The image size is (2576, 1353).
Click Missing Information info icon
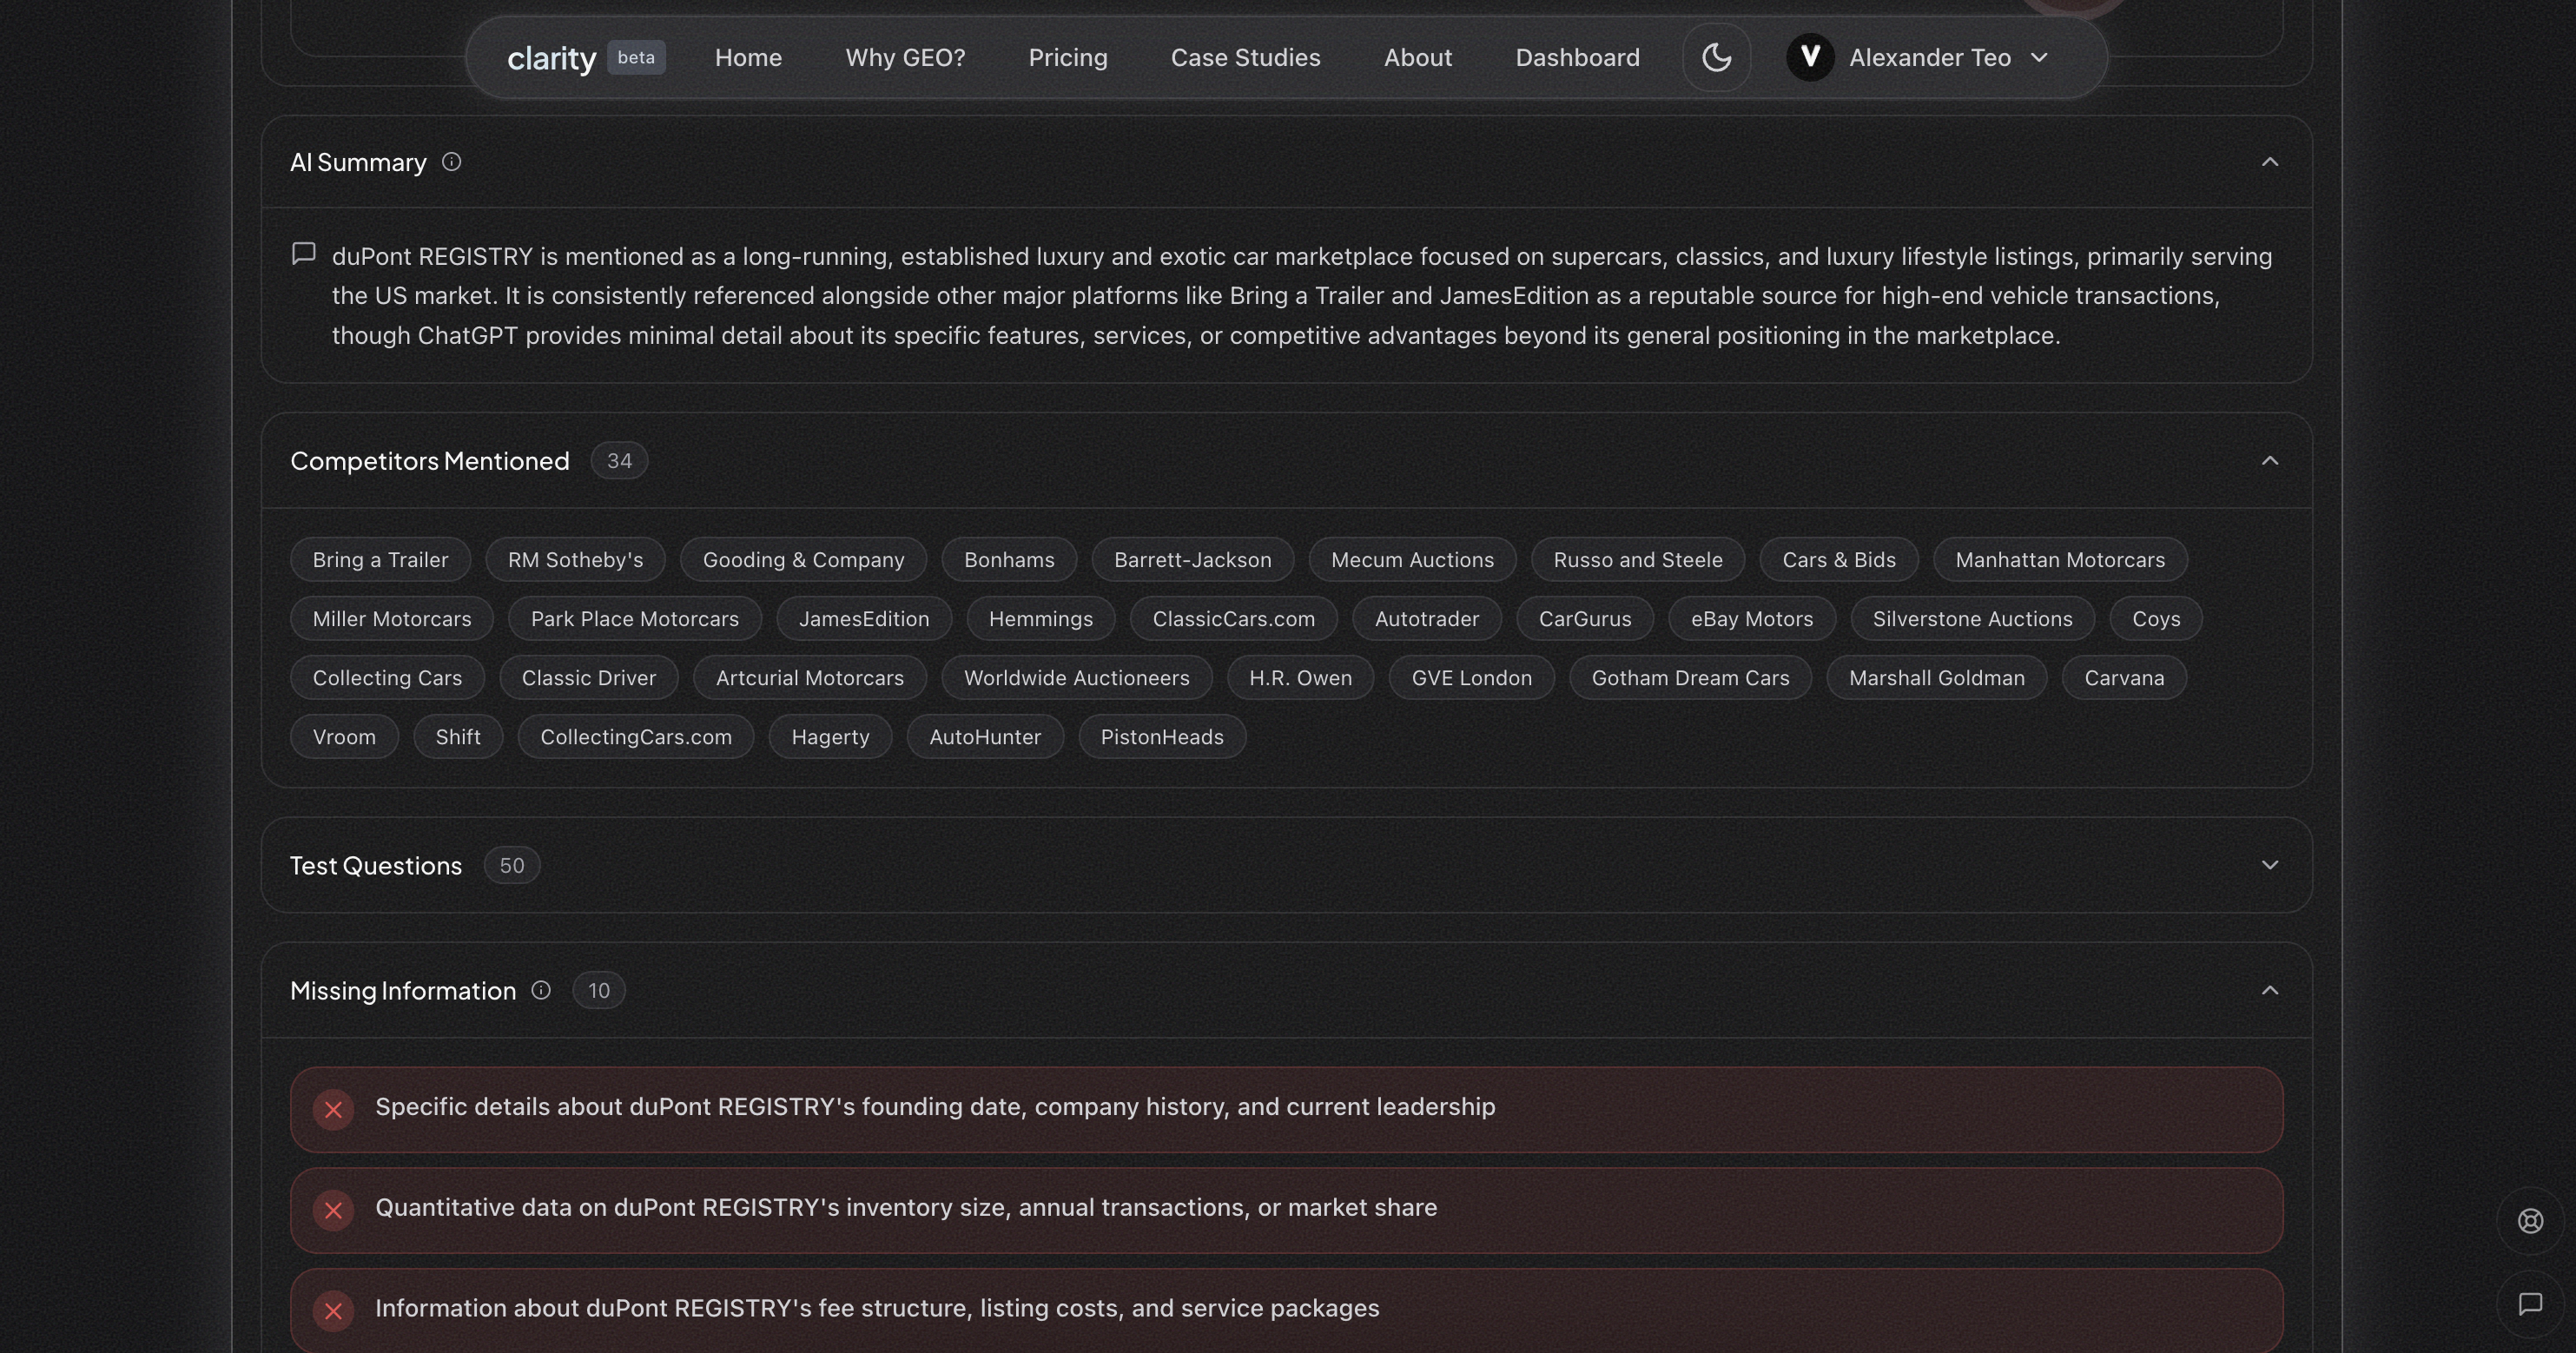click(541, 990)
